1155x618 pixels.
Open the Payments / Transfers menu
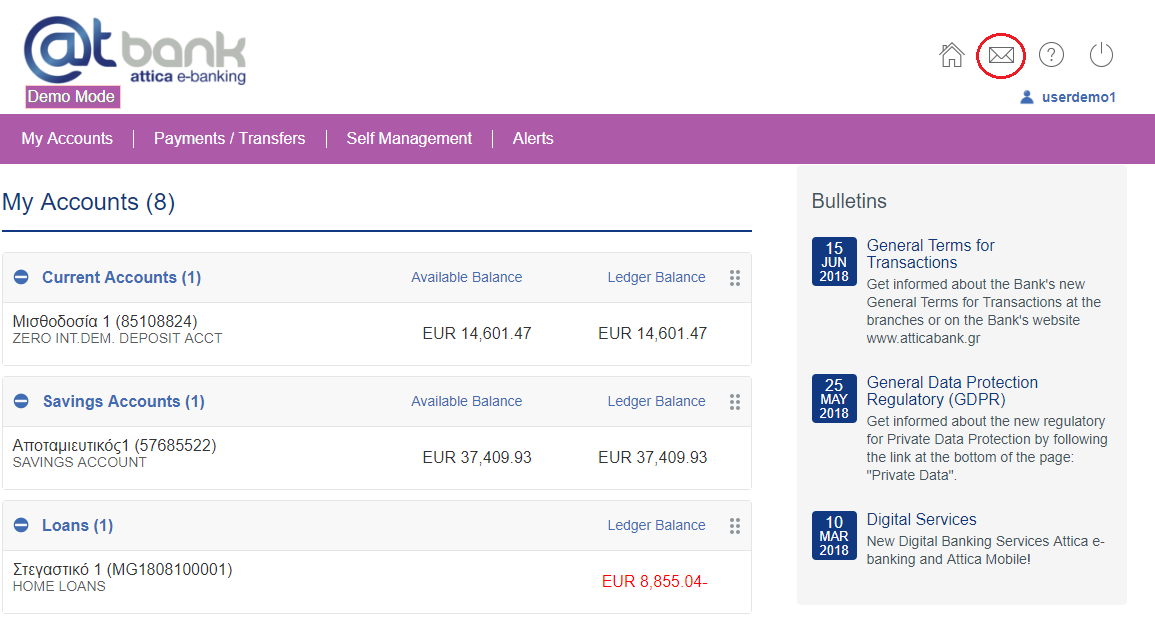point(229,138)
